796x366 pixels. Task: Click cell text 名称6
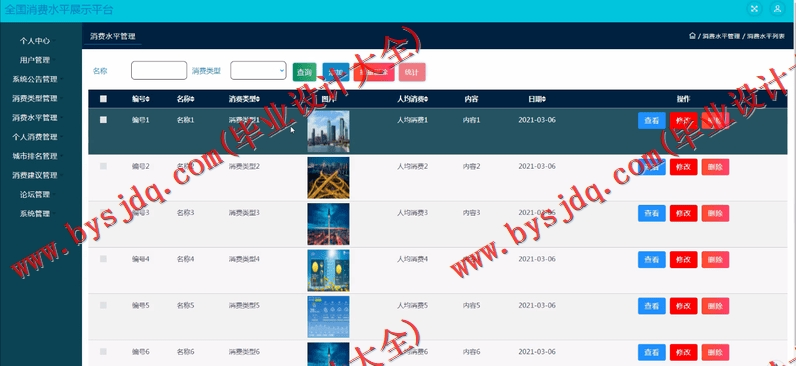[185, 352]
